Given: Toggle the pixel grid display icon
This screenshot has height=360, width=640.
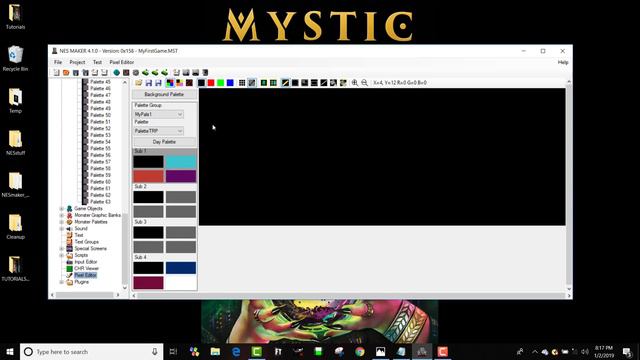Looking at the screenshot, I should [x=242, y=83].
